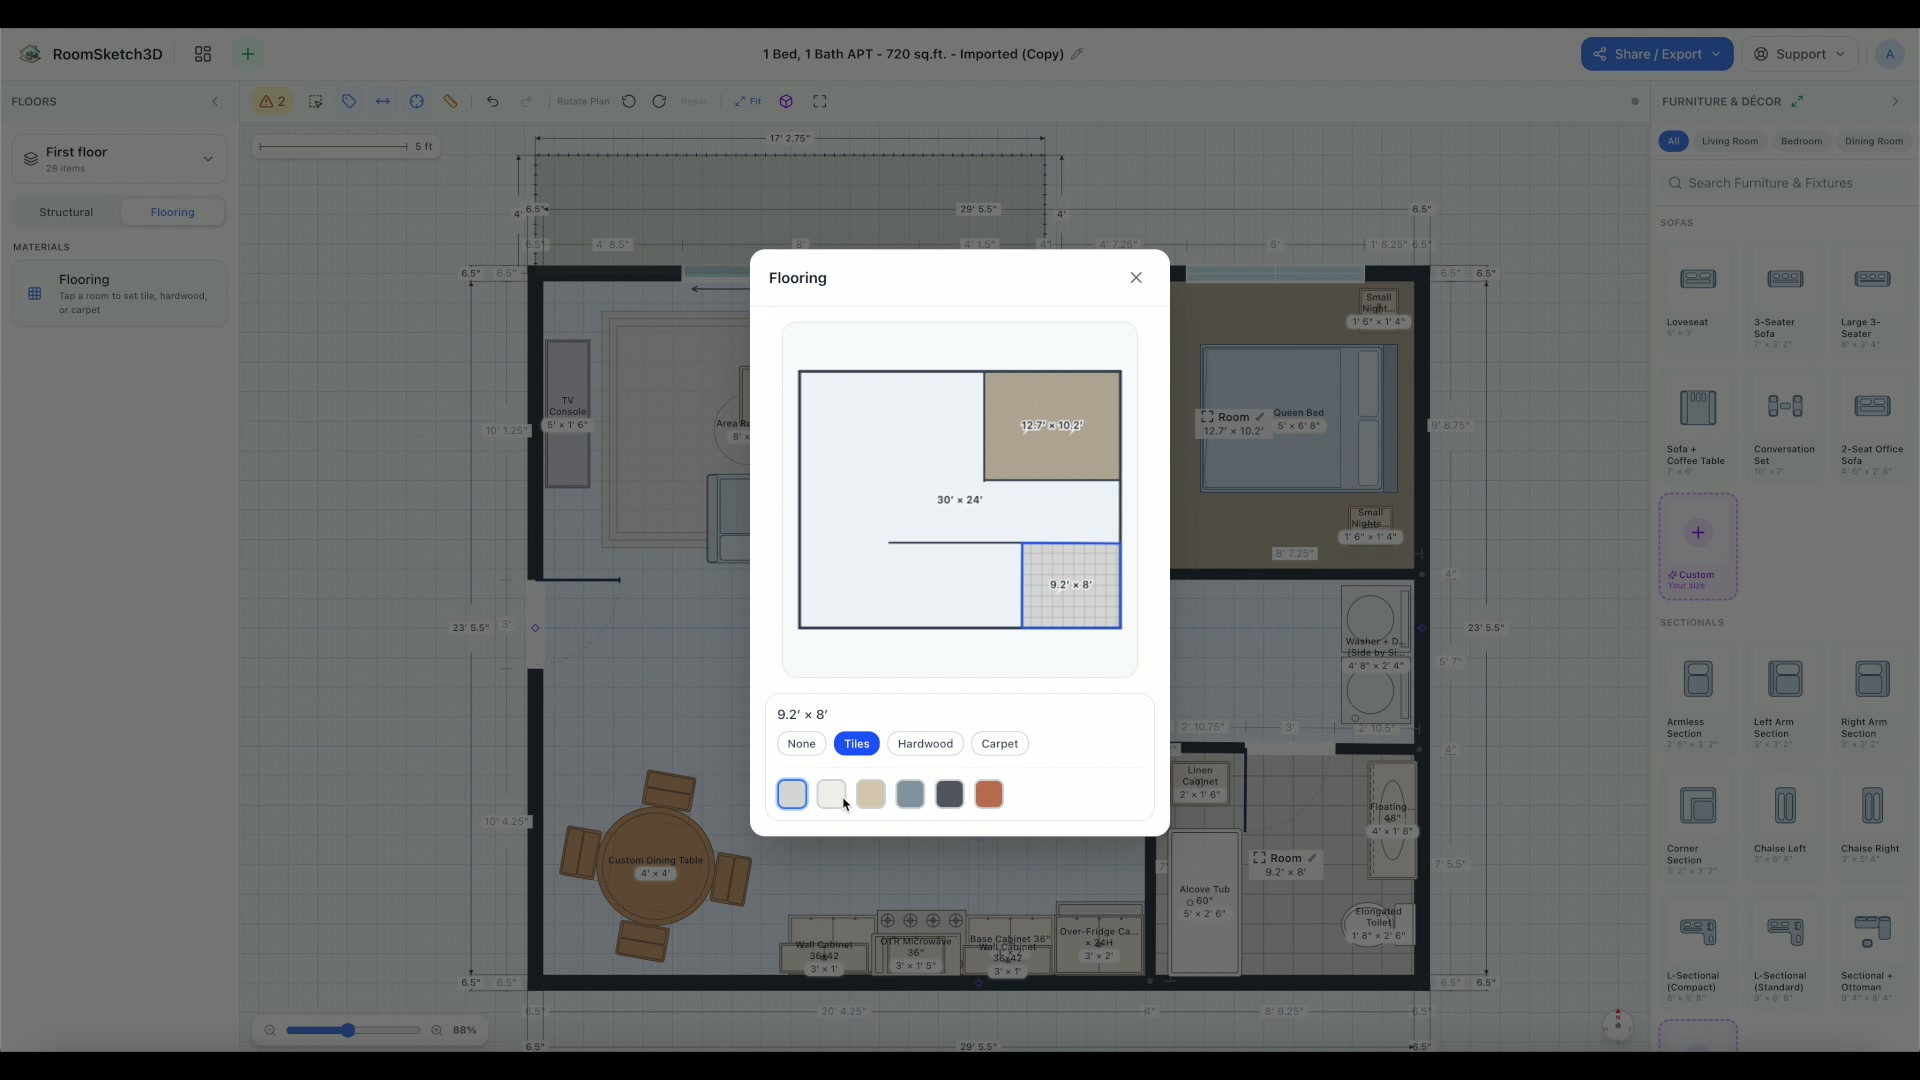Screen dimensions: 1920x1080
Task: Switch to the Structural tab
Action: click(66, 212)
